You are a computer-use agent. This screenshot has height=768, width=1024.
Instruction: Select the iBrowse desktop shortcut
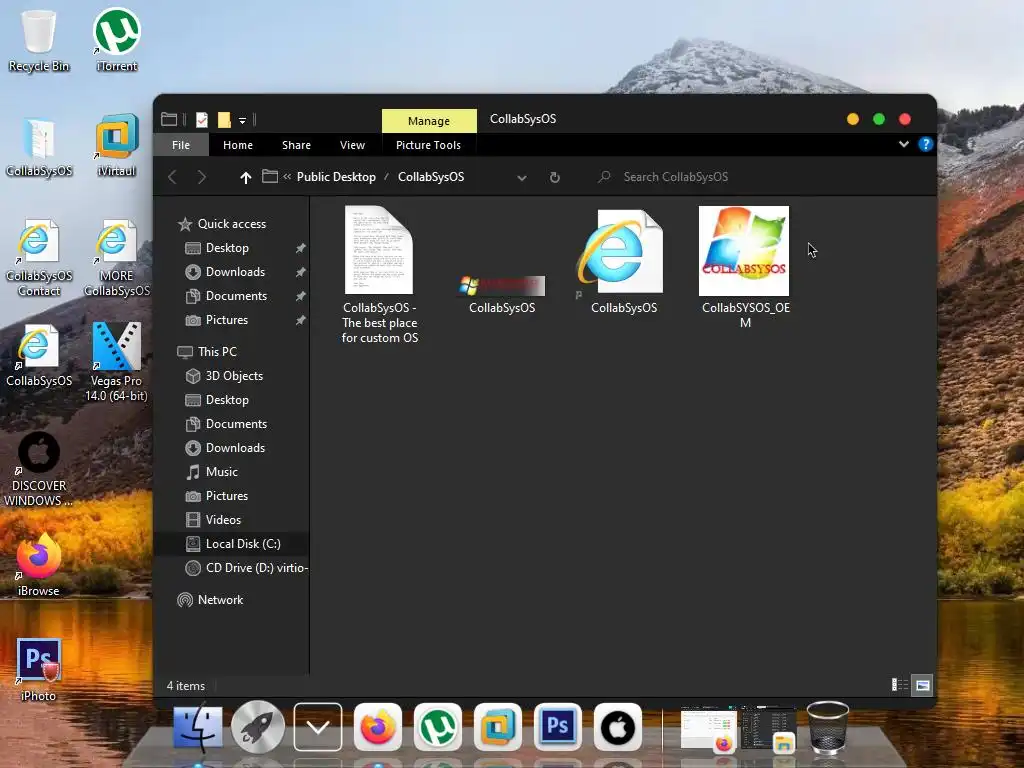point(39,565)
